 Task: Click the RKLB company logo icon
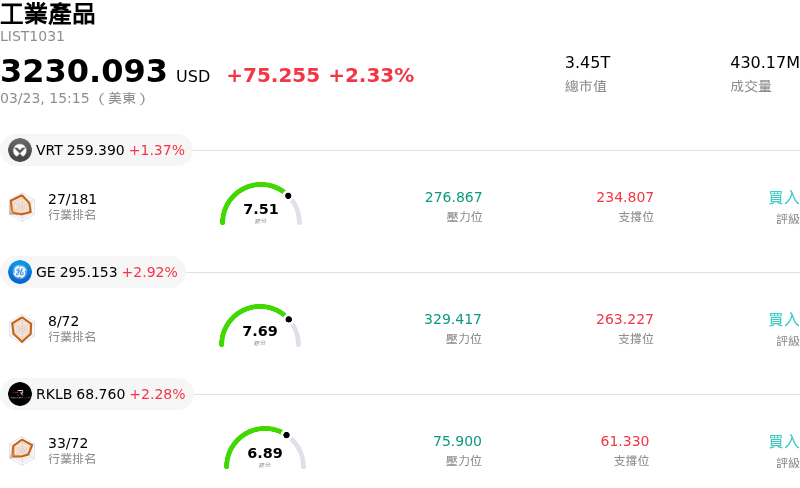pyautogui.click(x=20, y=394)
